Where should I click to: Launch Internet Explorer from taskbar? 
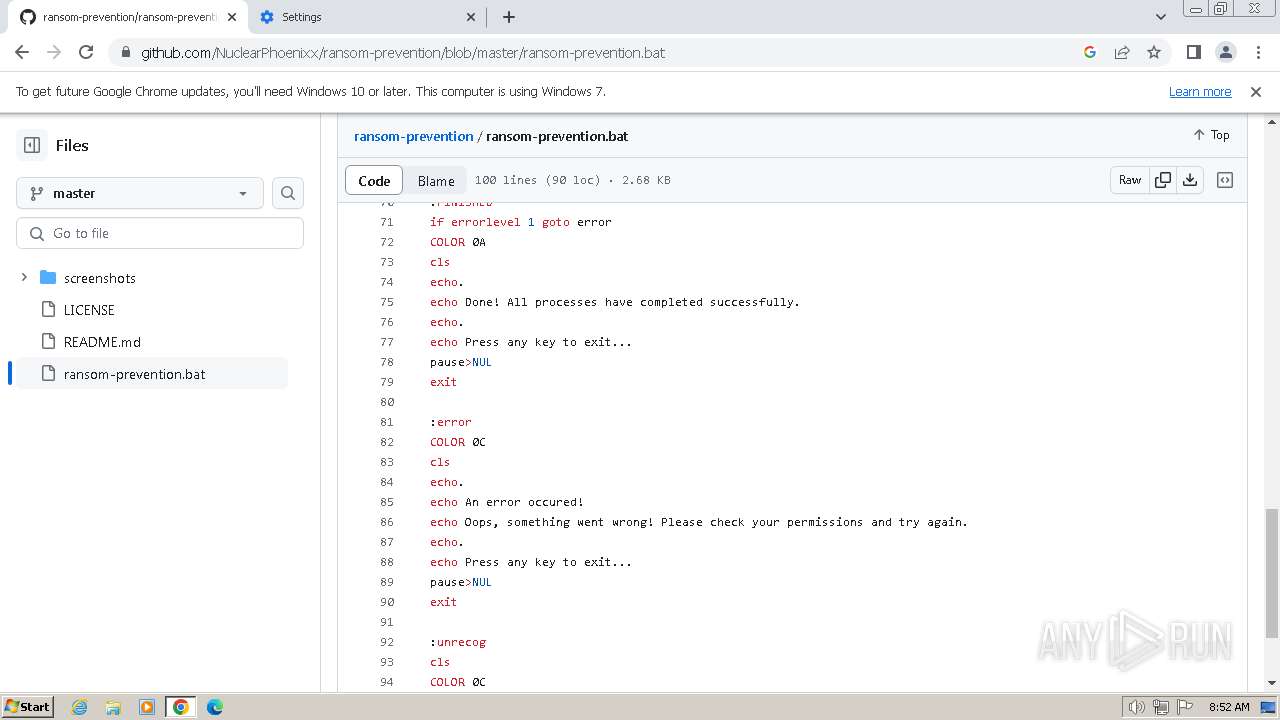click(x=79, y=707)
